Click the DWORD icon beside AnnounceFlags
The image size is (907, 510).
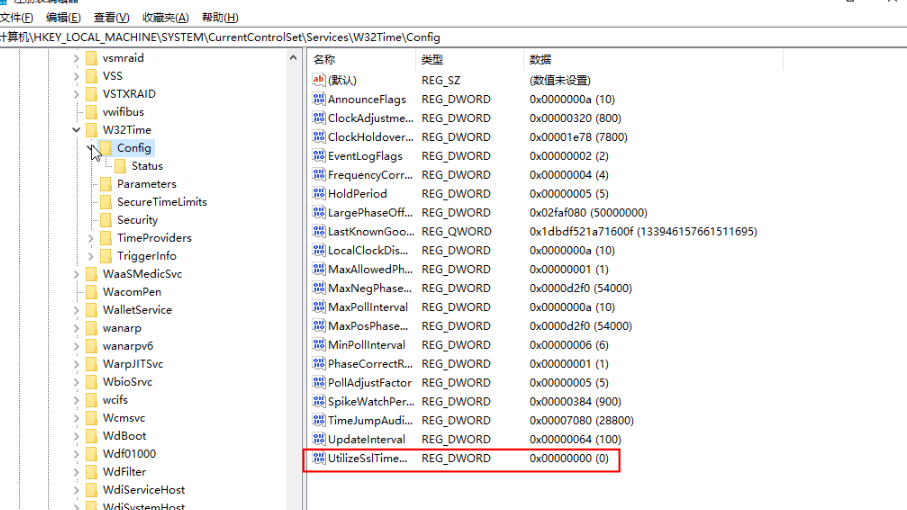point(319,99)
